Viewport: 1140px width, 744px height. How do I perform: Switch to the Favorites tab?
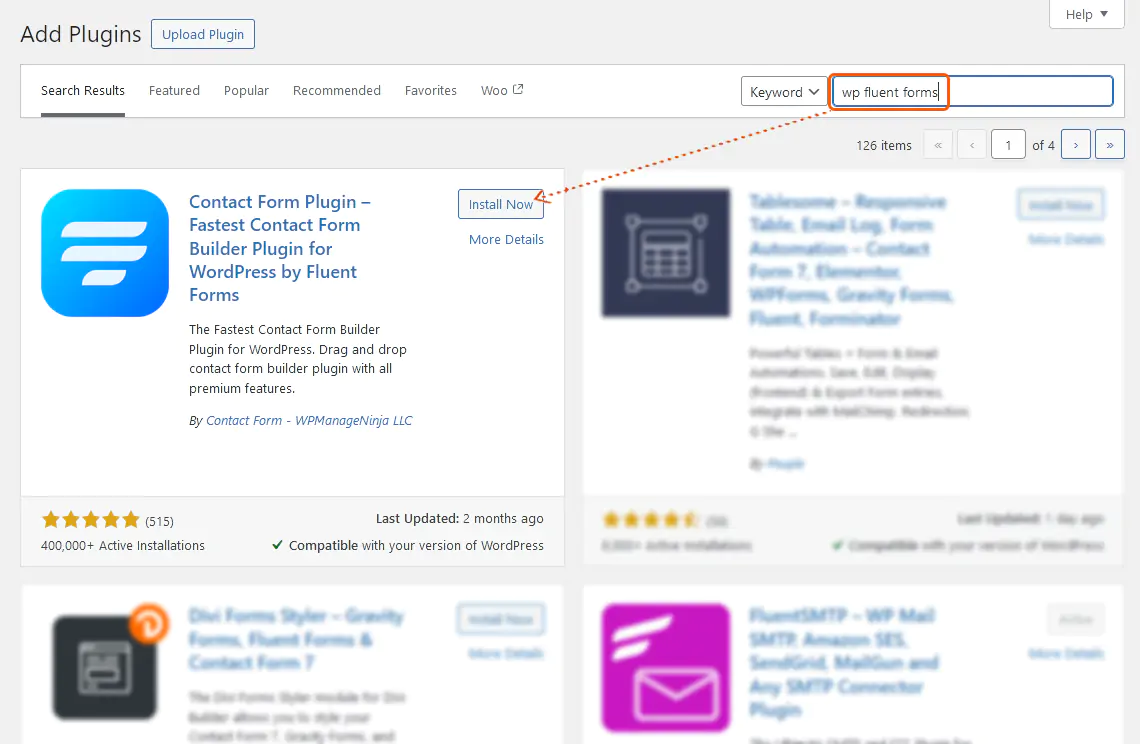431,90
